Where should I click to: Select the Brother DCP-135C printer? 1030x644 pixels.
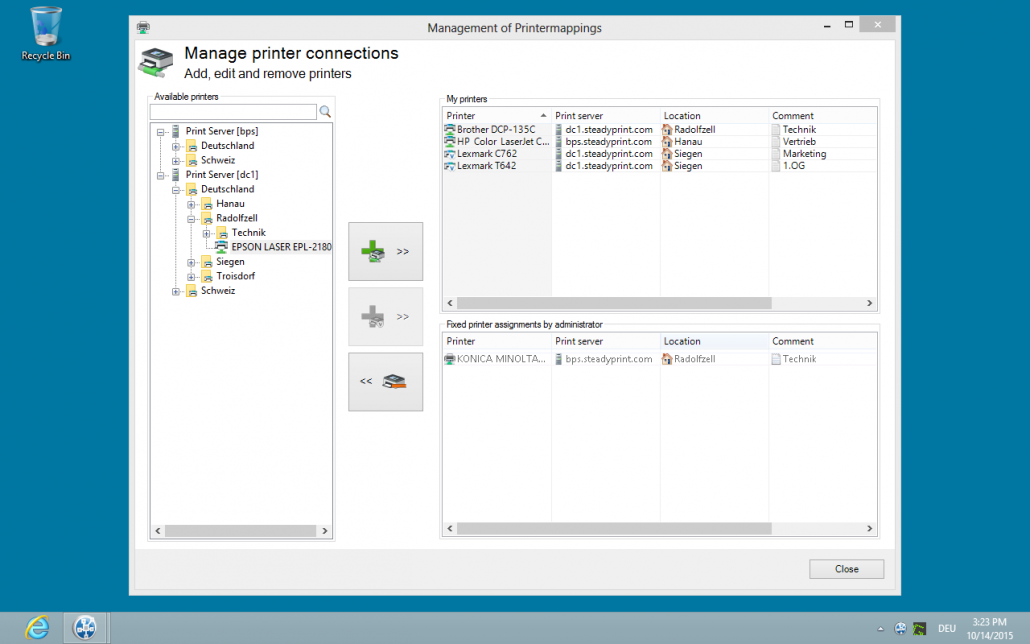click(496, 130)
